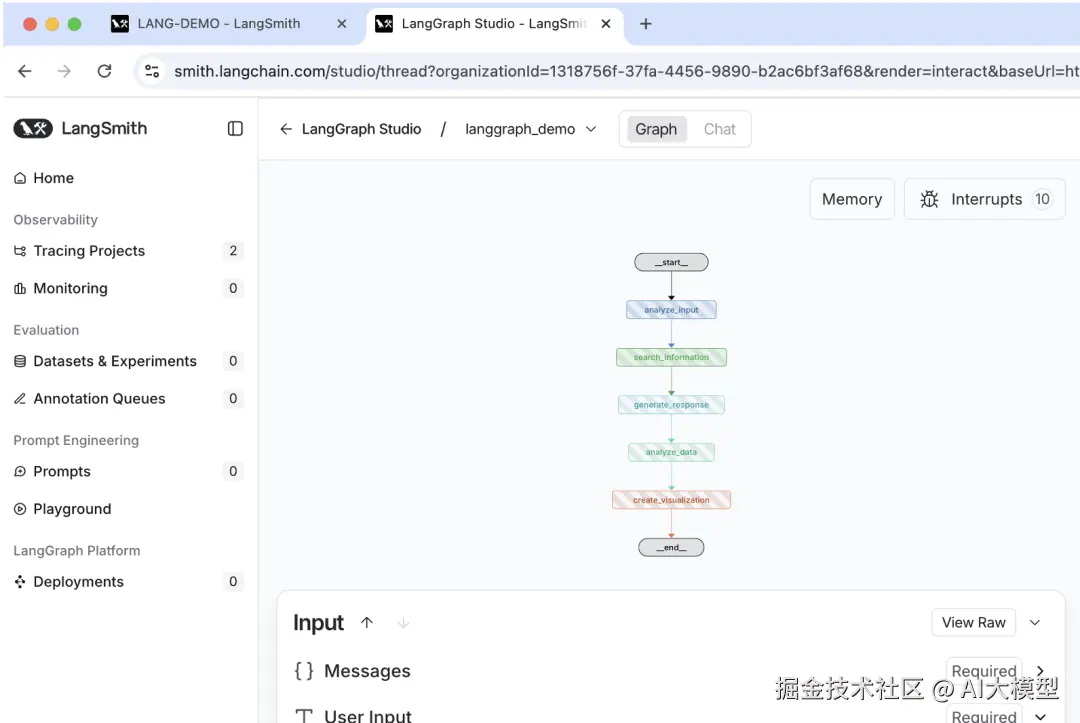Switch to the Chat view tab

click(x=719, y=129)
